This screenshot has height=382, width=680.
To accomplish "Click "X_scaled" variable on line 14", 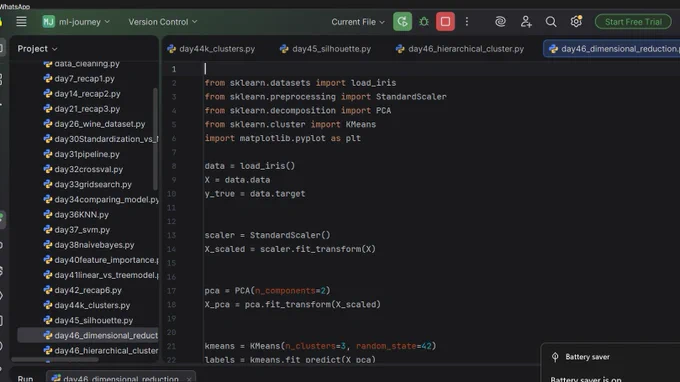I will click(x=225, y=249).
